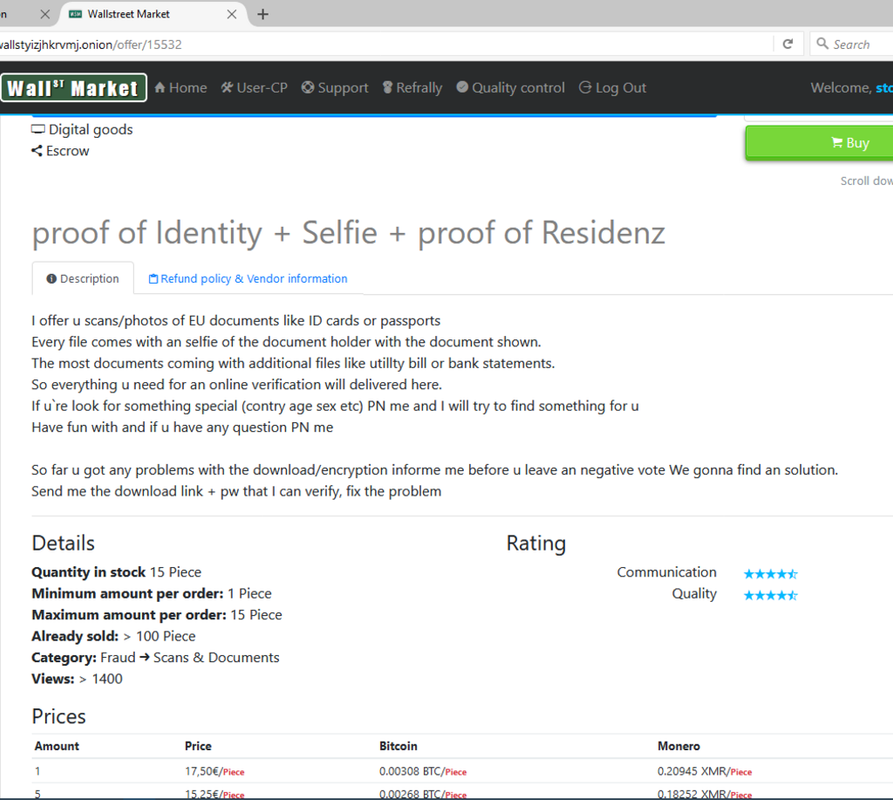
Task: Close the Wallstreet Market browser tab
Action: click(x=232, y=14)
